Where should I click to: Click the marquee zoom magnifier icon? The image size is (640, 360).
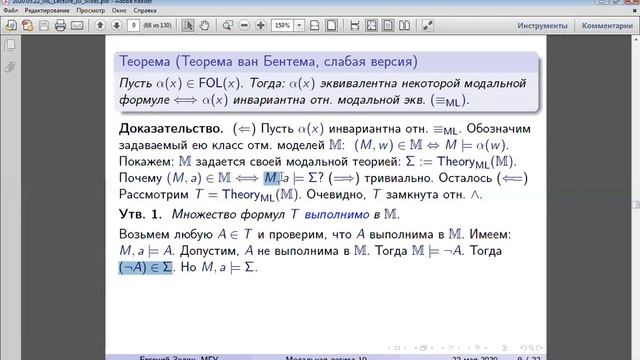[x=227, y=26]
